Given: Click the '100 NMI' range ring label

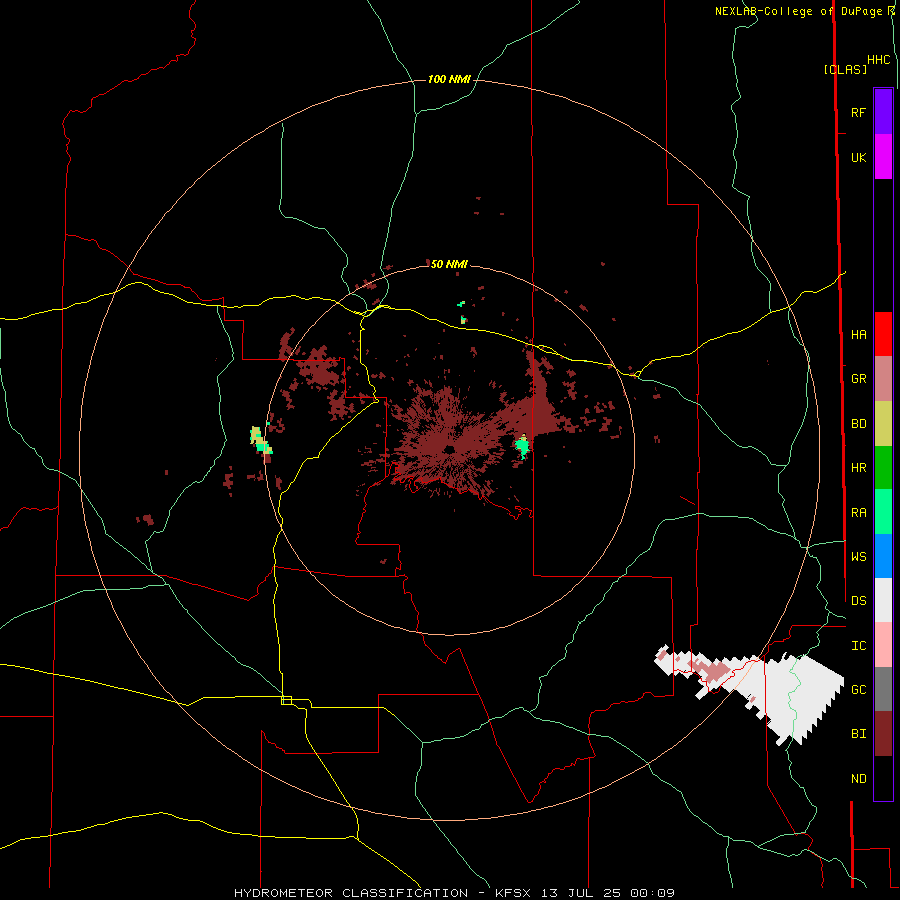Looking at the screenshot, I should pyautogui.click(x=449, y=79).
